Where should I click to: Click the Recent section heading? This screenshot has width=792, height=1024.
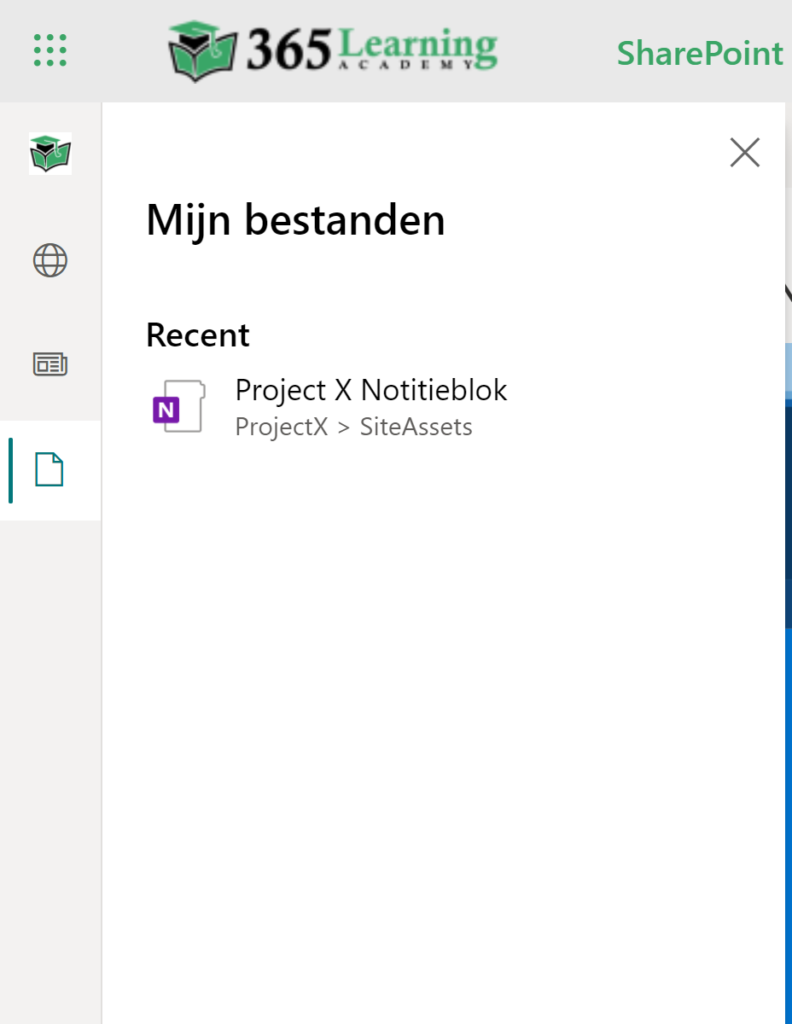click(198, 335)
